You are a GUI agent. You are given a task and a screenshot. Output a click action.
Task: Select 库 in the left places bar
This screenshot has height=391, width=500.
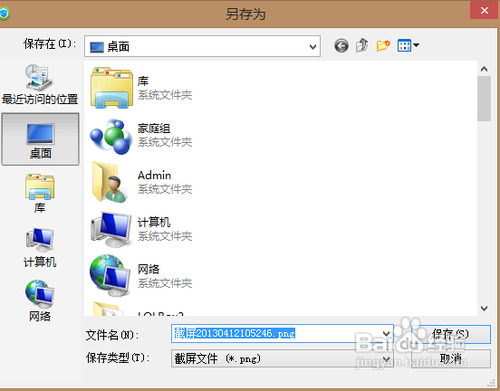[40, 193]
